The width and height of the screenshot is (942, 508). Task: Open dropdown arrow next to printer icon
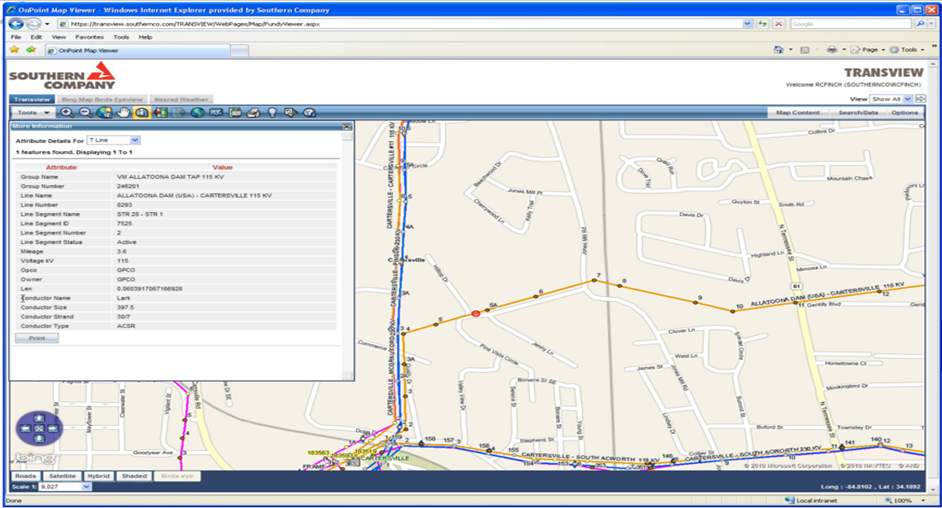click(x=844, y=50)
